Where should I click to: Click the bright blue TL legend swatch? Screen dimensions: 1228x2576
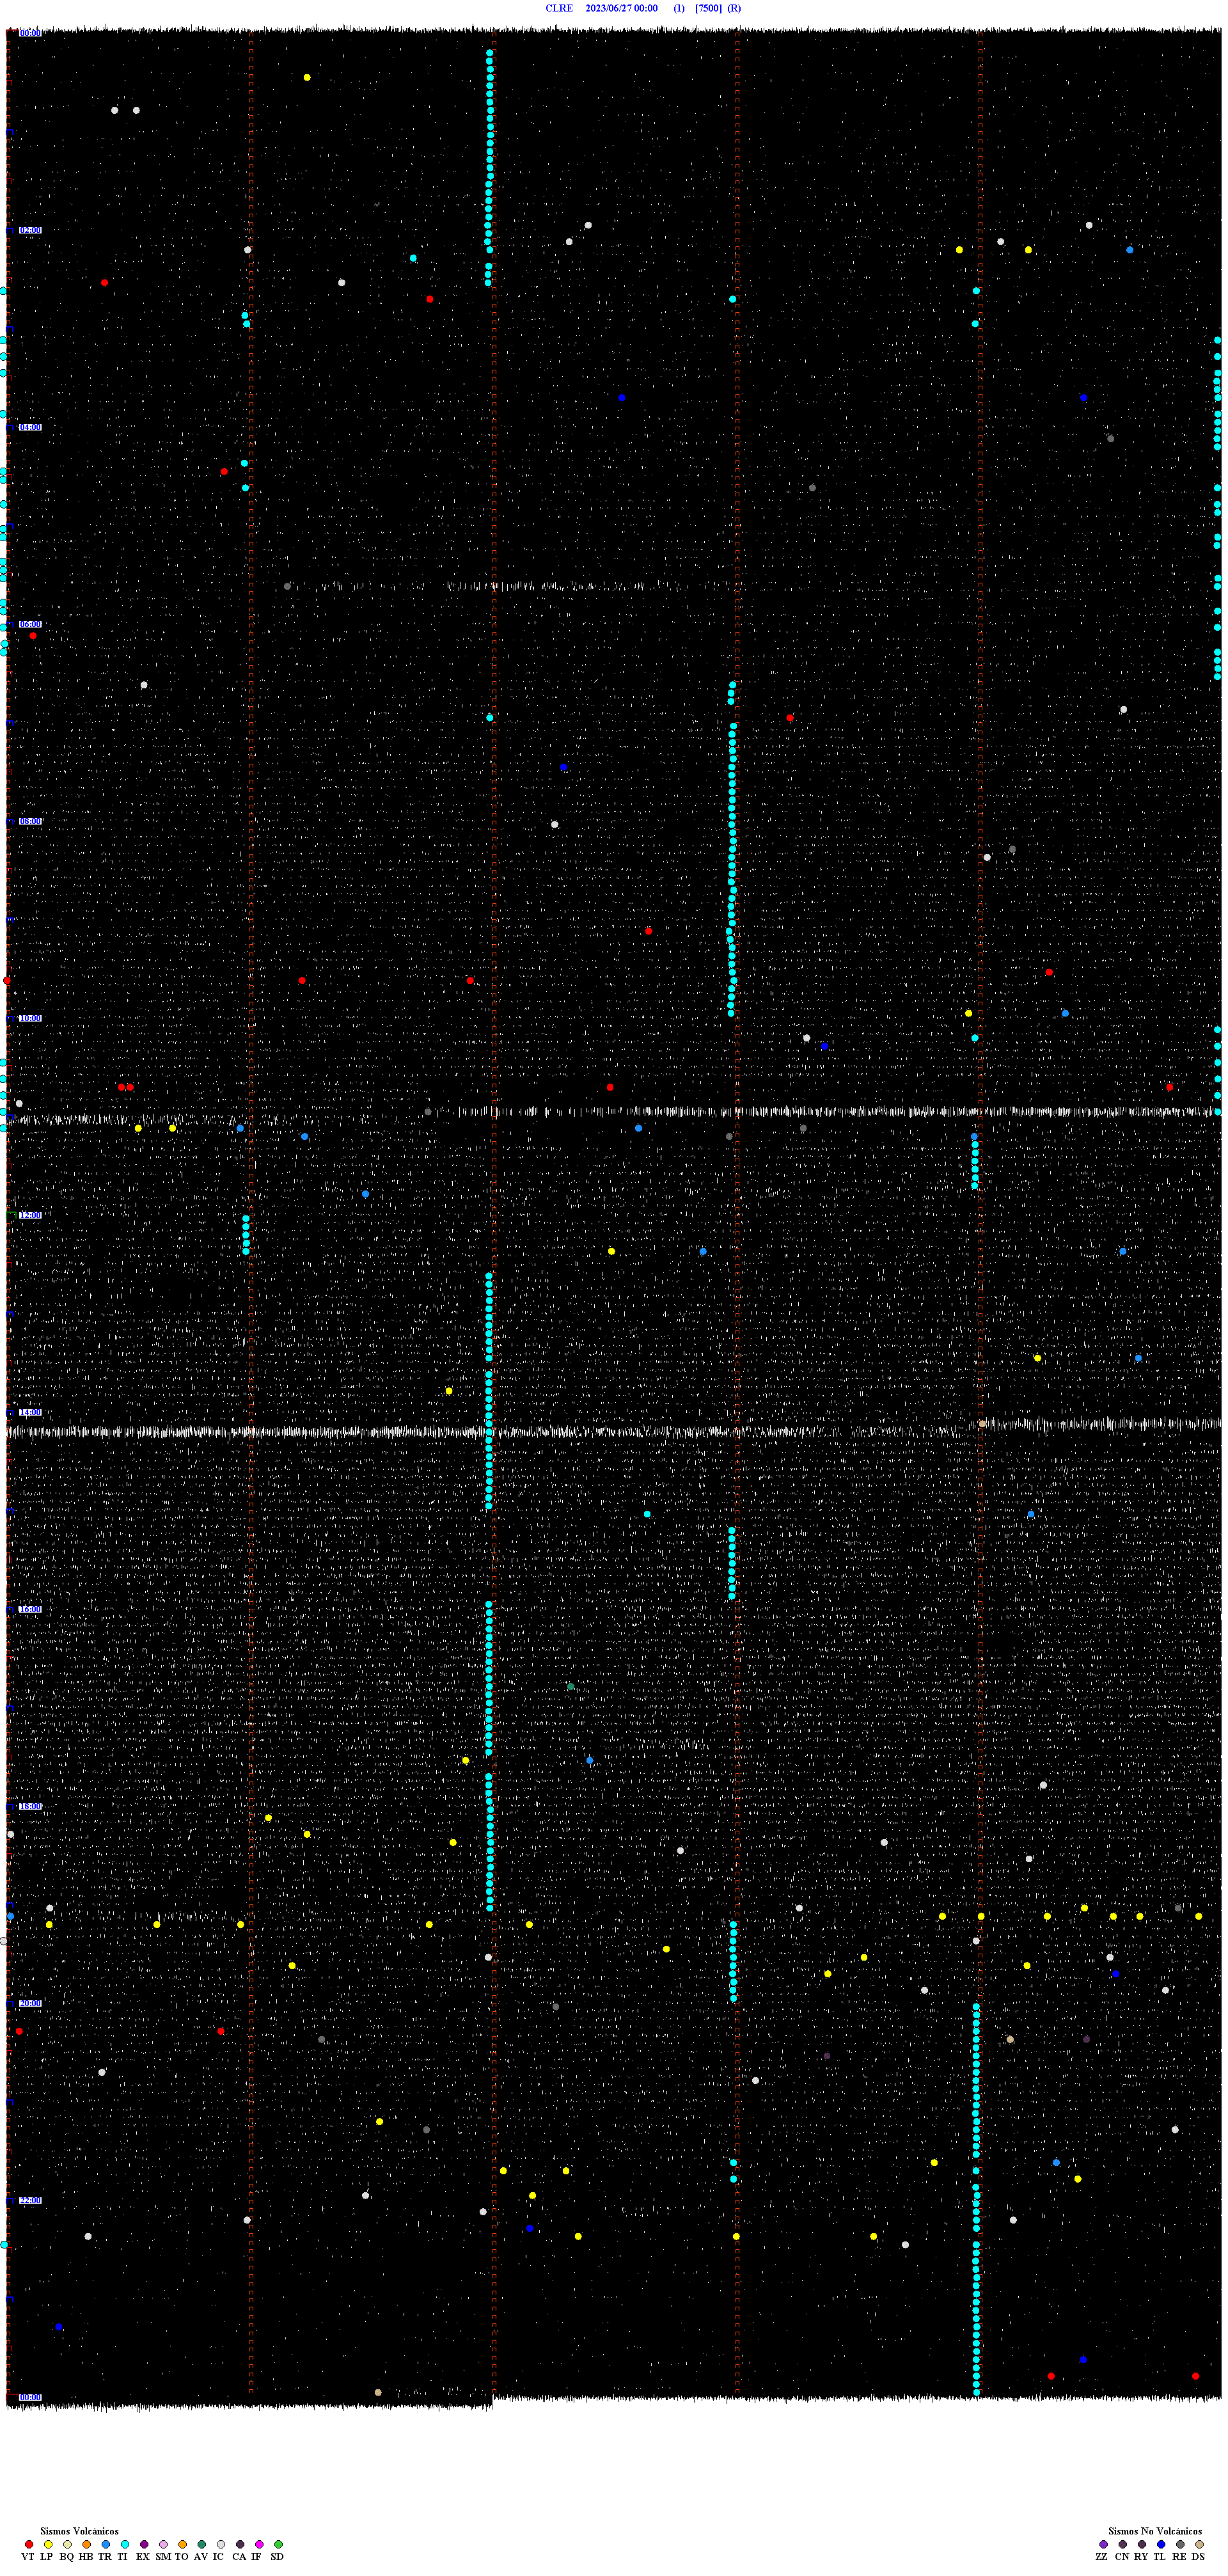pos(1161,2544)
